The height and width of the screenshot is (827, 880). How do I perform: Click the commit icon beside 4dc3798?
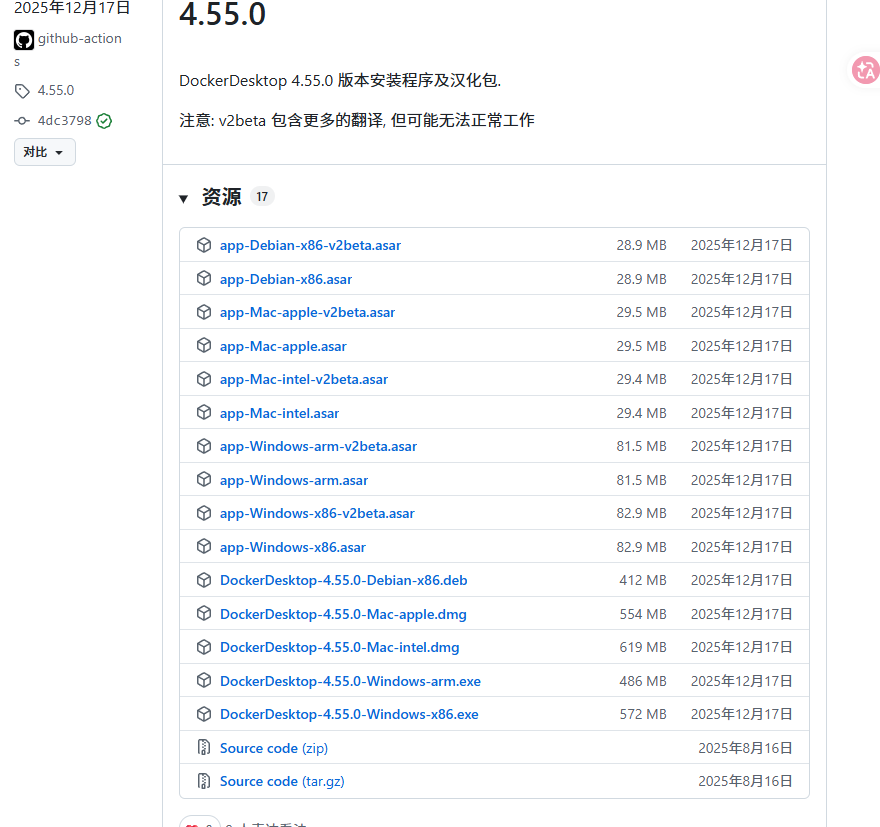(x=22, y=121)
